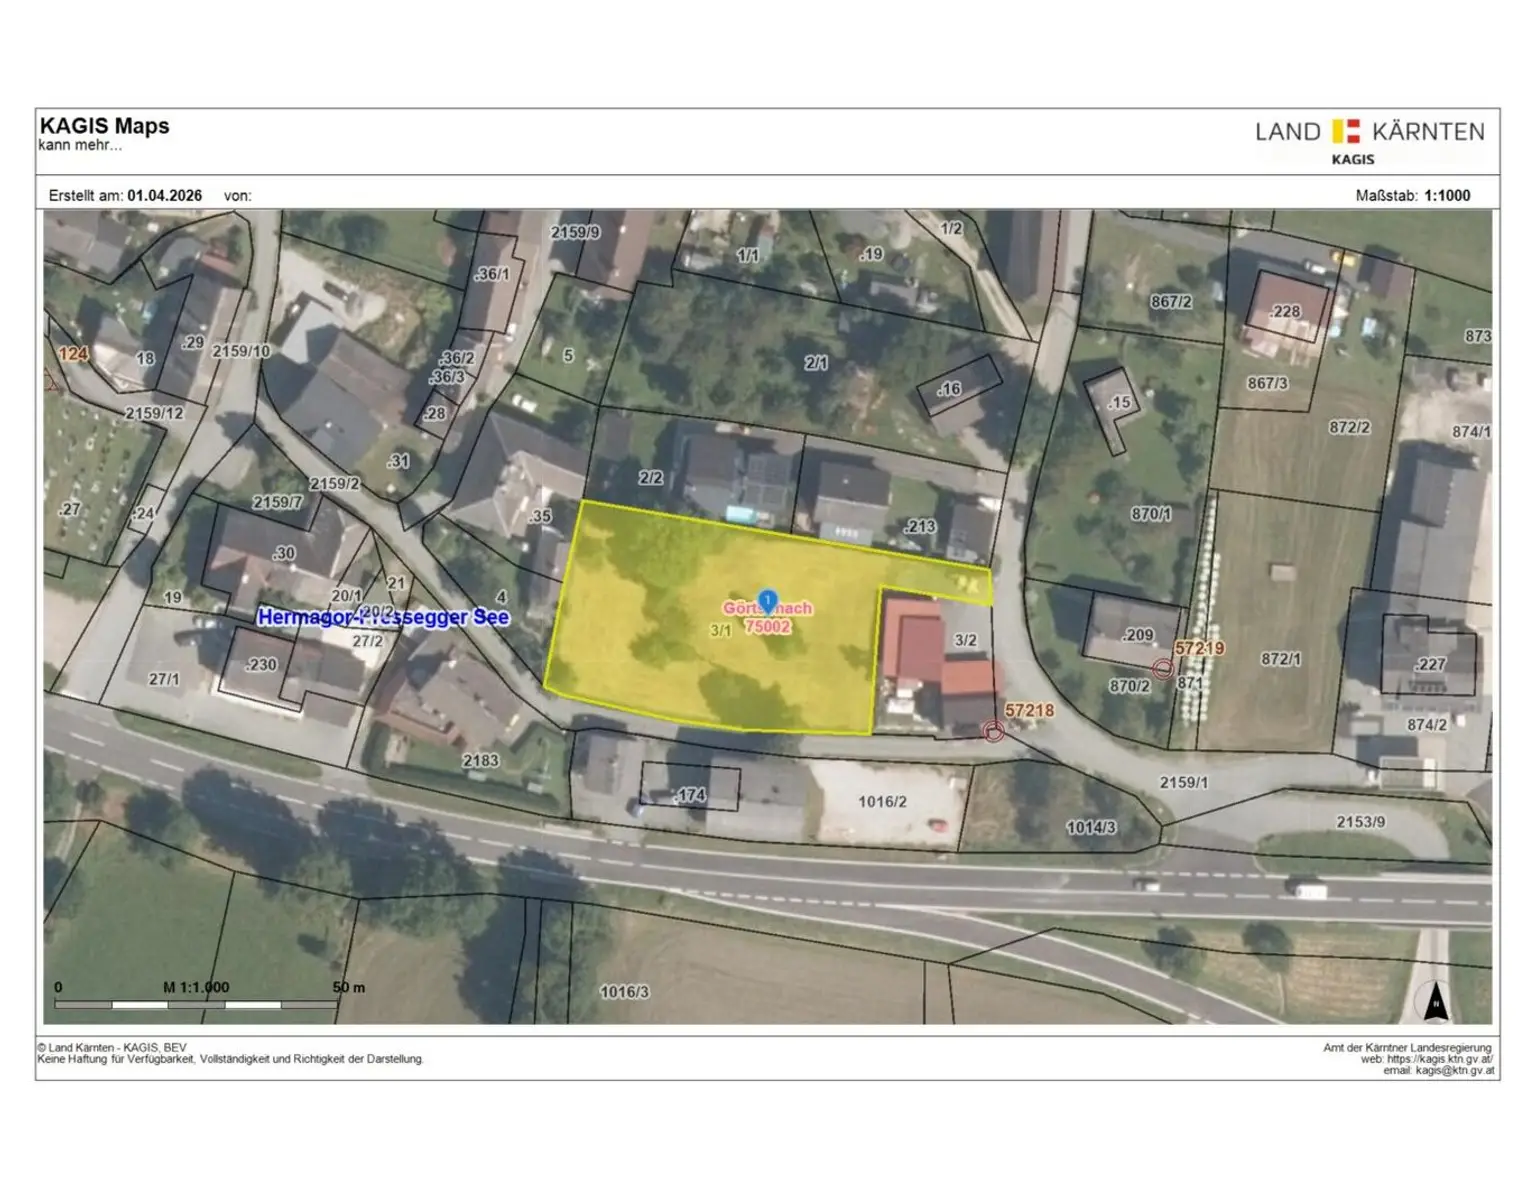Click the north arrow compass icon
Screen dimensions: 1536x1188
tap(1436, 1001)
